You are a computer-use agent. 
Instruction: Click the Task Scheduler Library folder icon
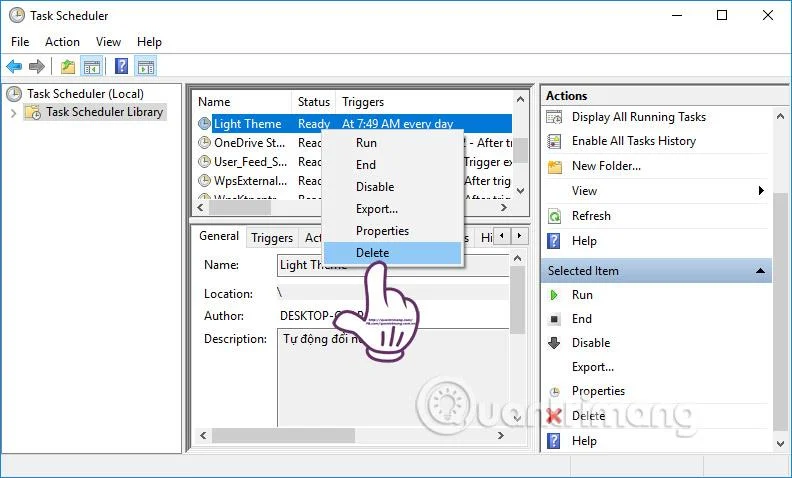33,112
